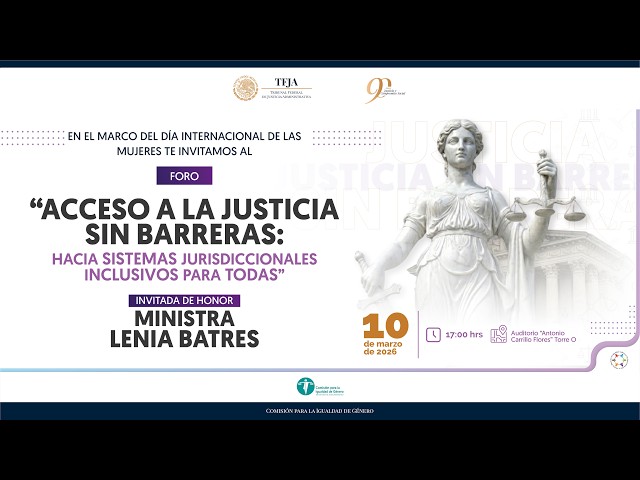The height and width of the screenshot is (480, 640).
Task: Click the Auditorio "Antonio Carrillo Flores" venue text
Action: pyautogui.click(x=543, y=336)
